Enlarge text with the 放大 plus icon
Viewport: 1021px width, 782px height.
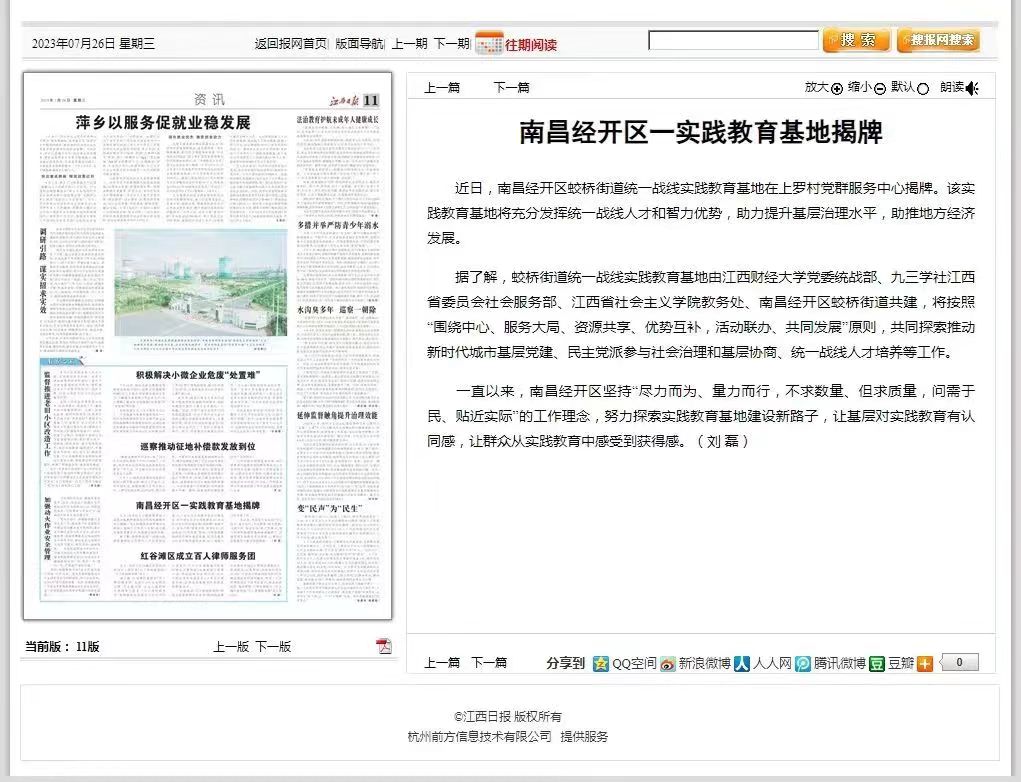point(837,88)
